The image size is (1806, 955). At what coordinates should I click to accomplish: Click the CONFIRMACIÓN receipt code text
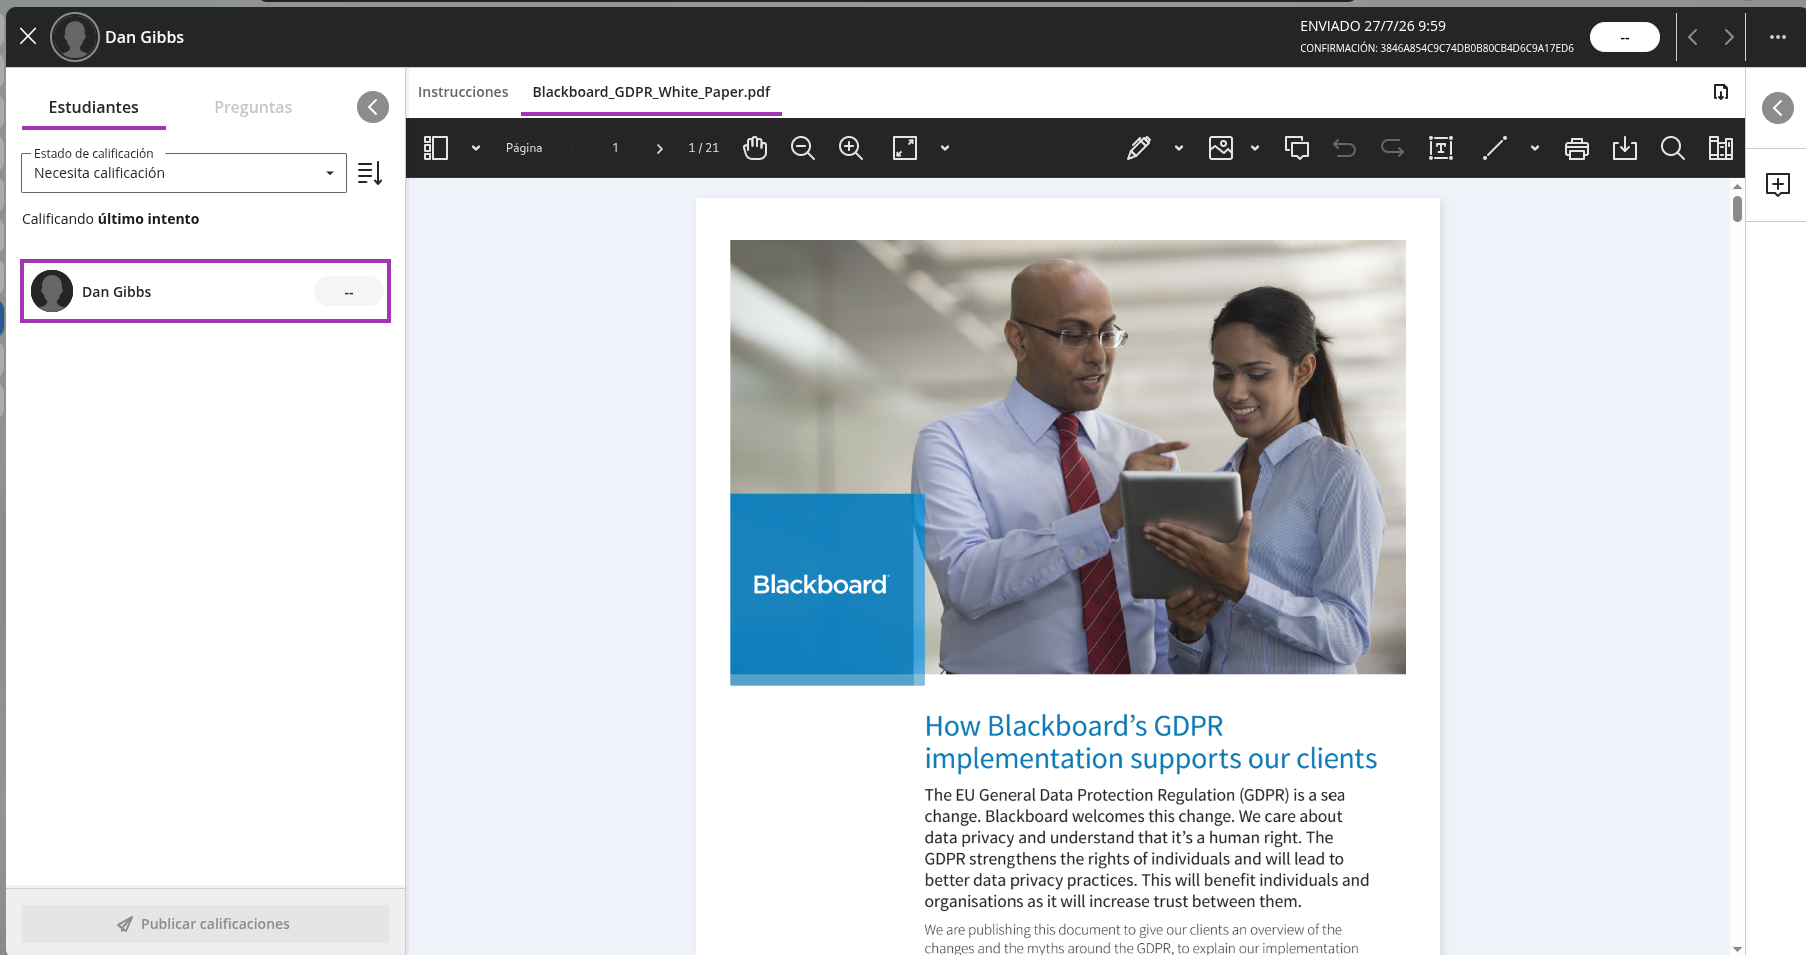point(1437,48)
